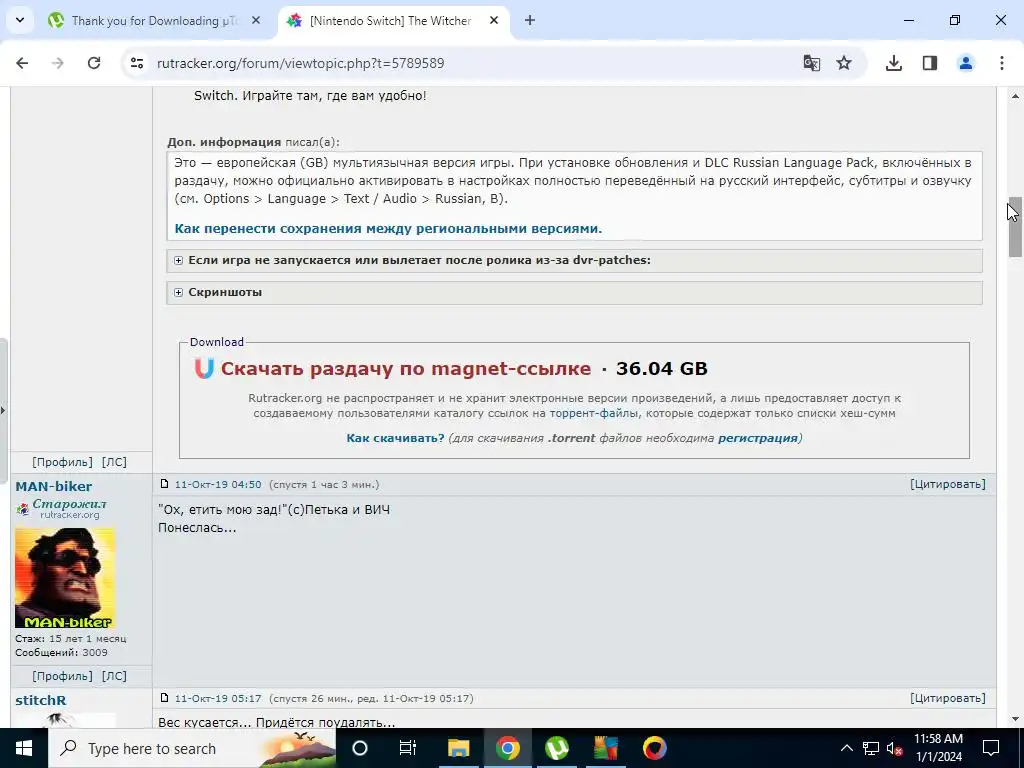Open the Chrome profile avatar
Screen dimensions: 1024x768
click(x=965, y=63)
